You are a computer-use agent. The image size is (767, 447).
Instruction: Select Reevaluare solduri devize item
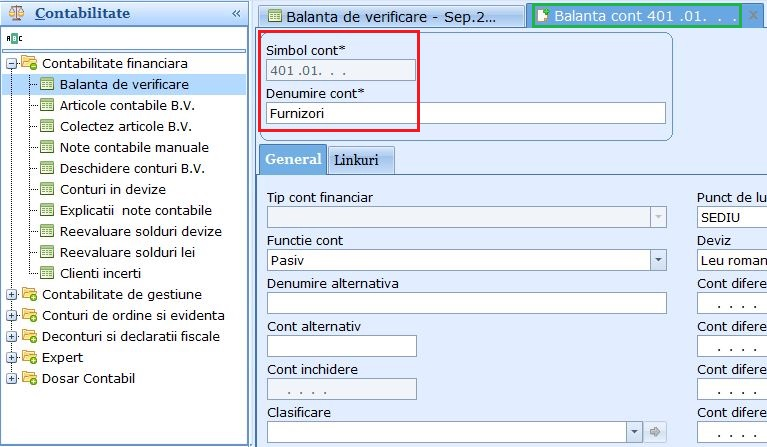coord(140,231)
